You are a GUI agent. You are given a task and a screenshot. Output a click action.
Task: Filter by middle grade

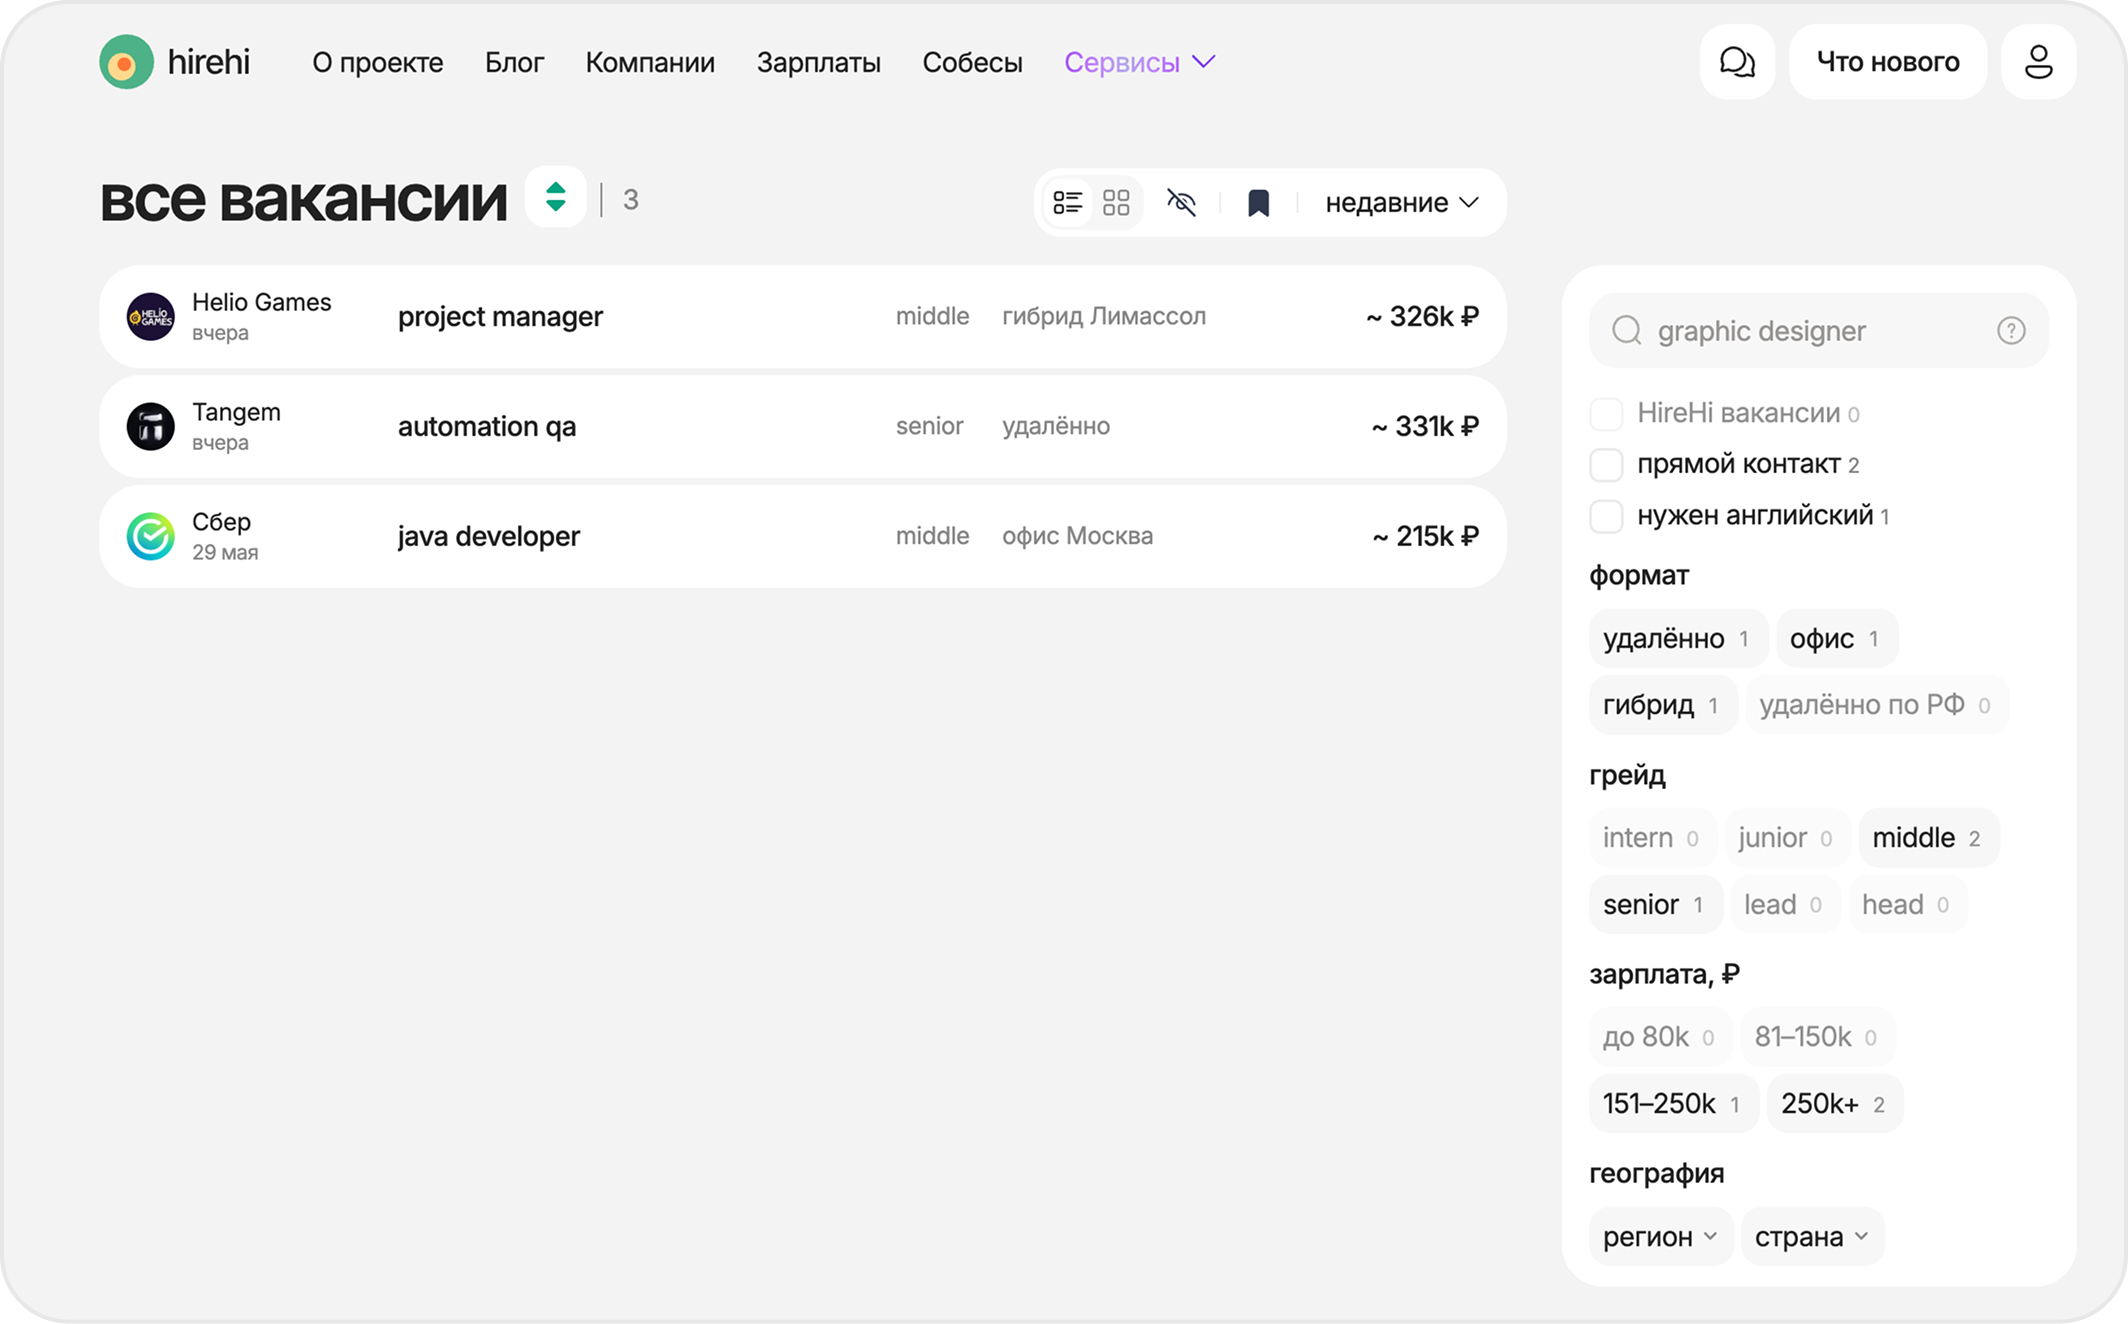click(1927, 838)
